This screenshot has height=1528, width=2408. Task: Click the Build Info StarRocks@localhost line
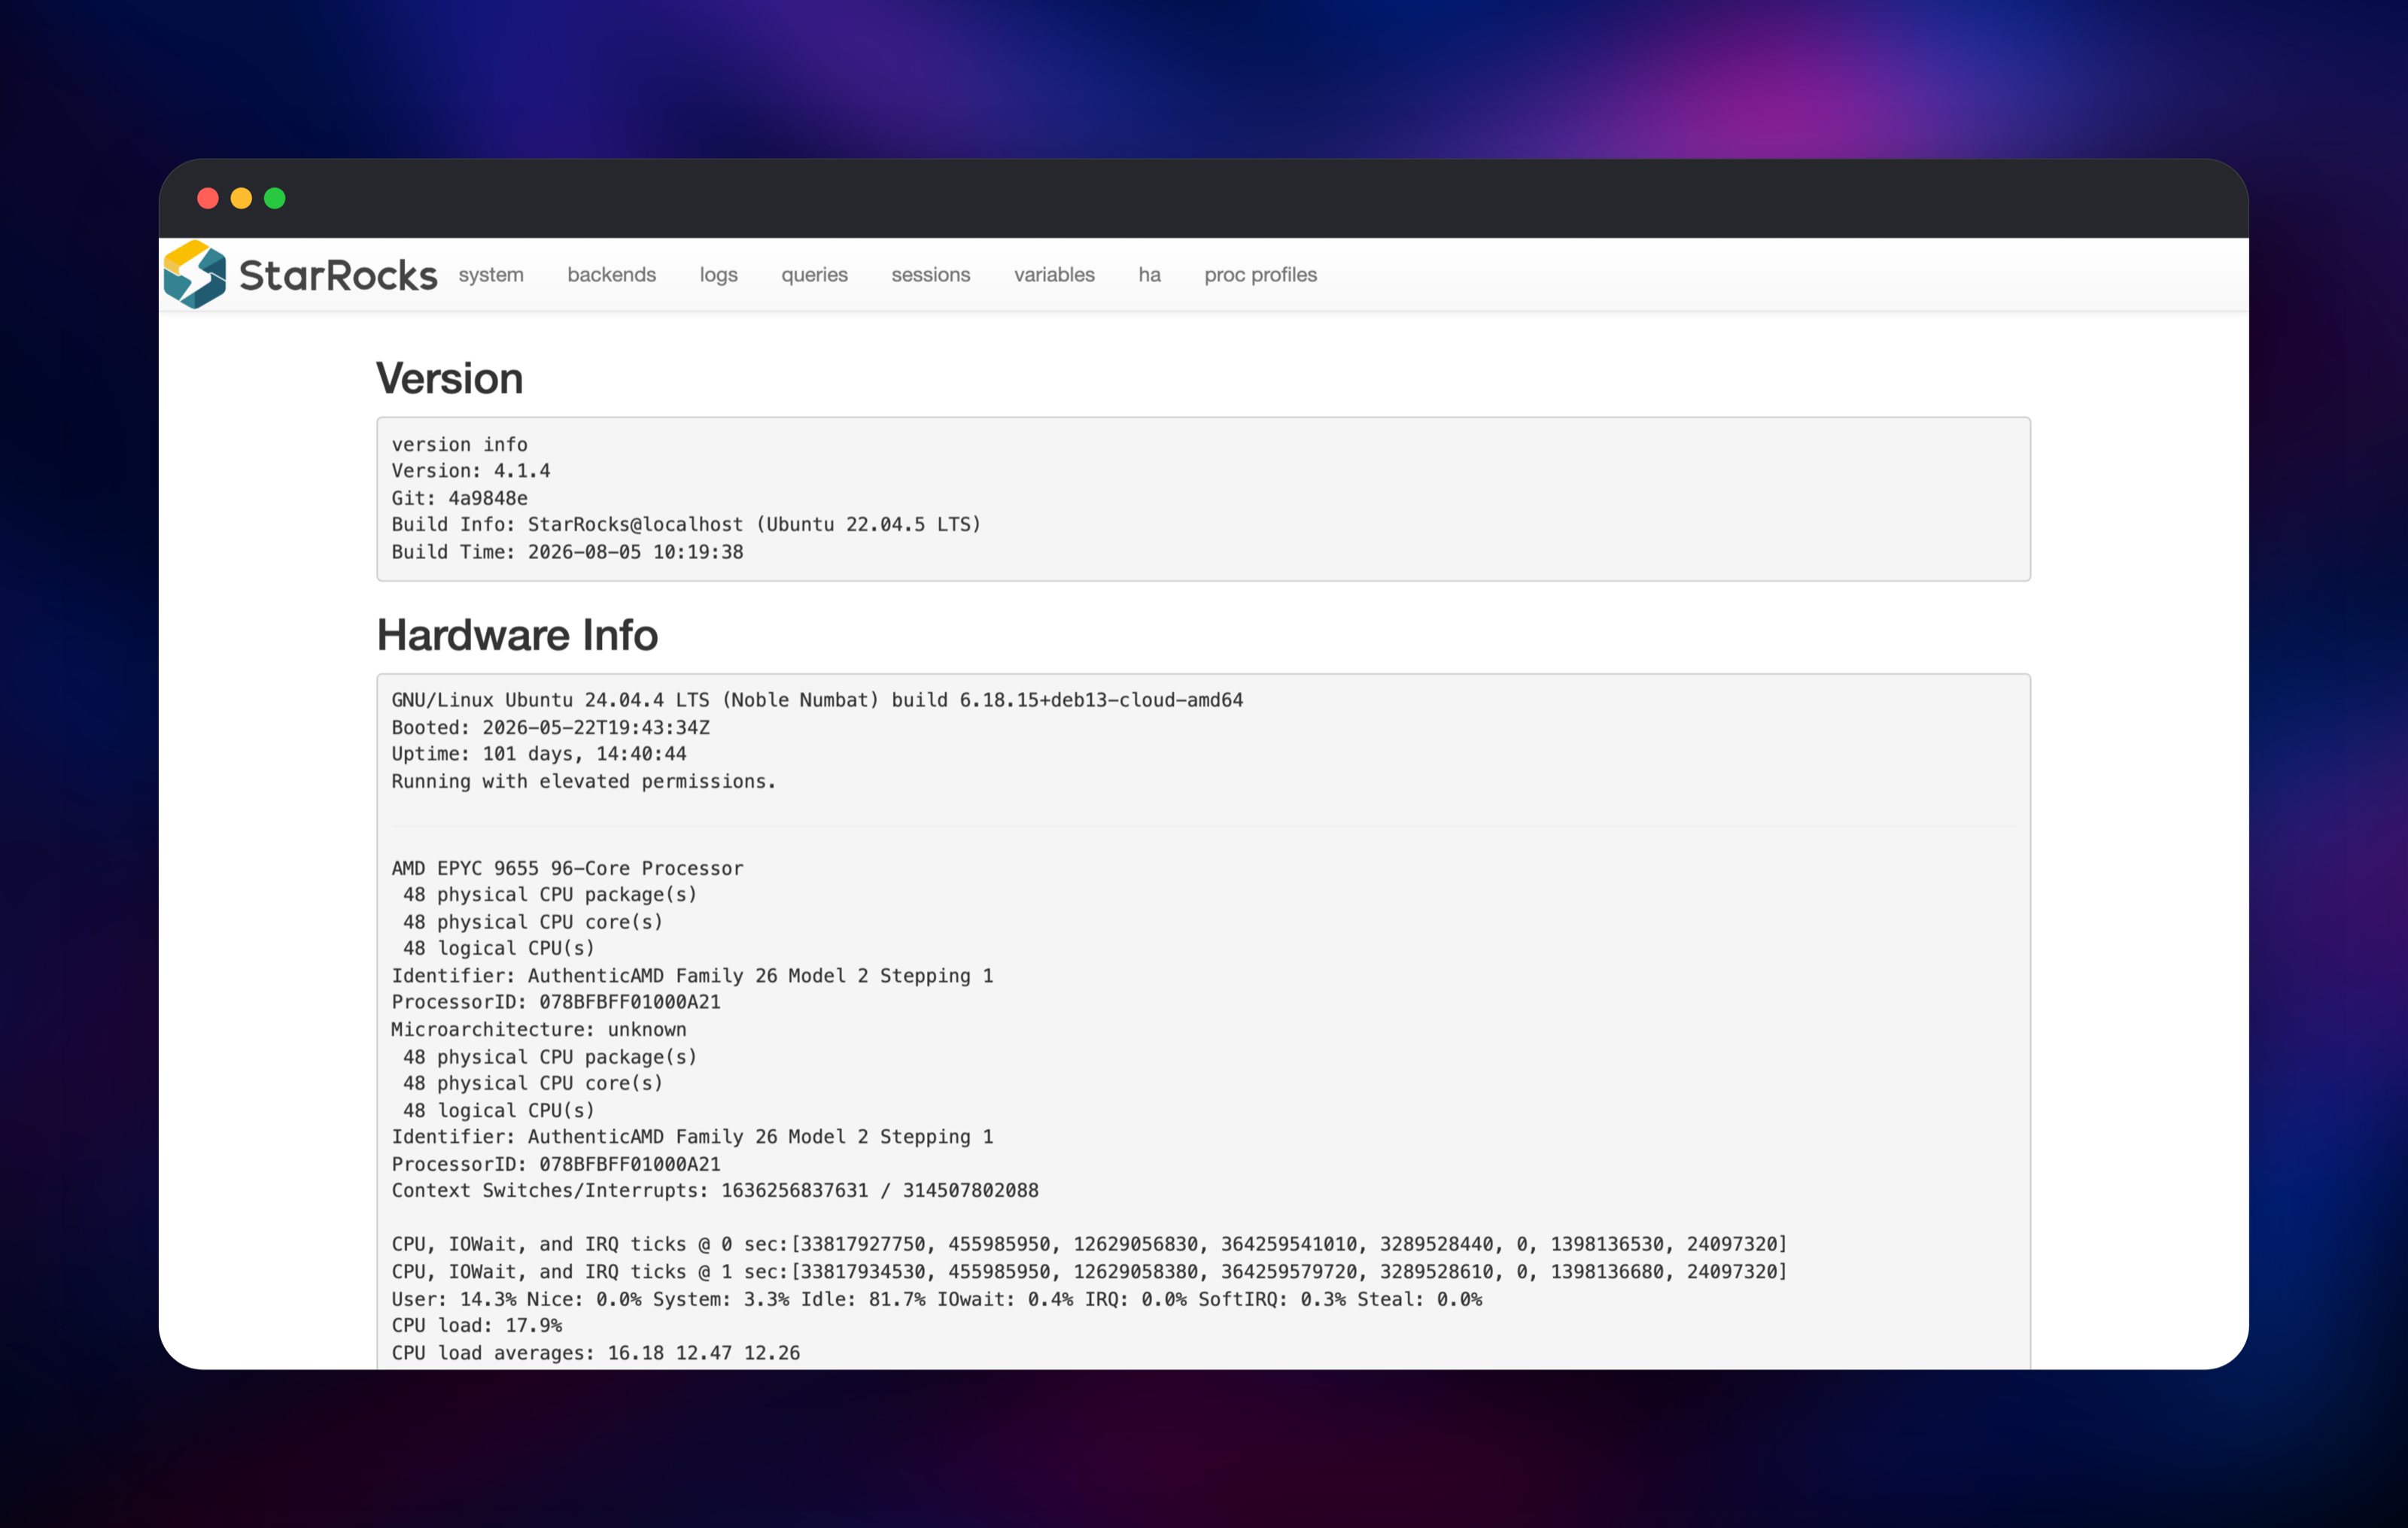pyautogui.click(x=687, y=525)
